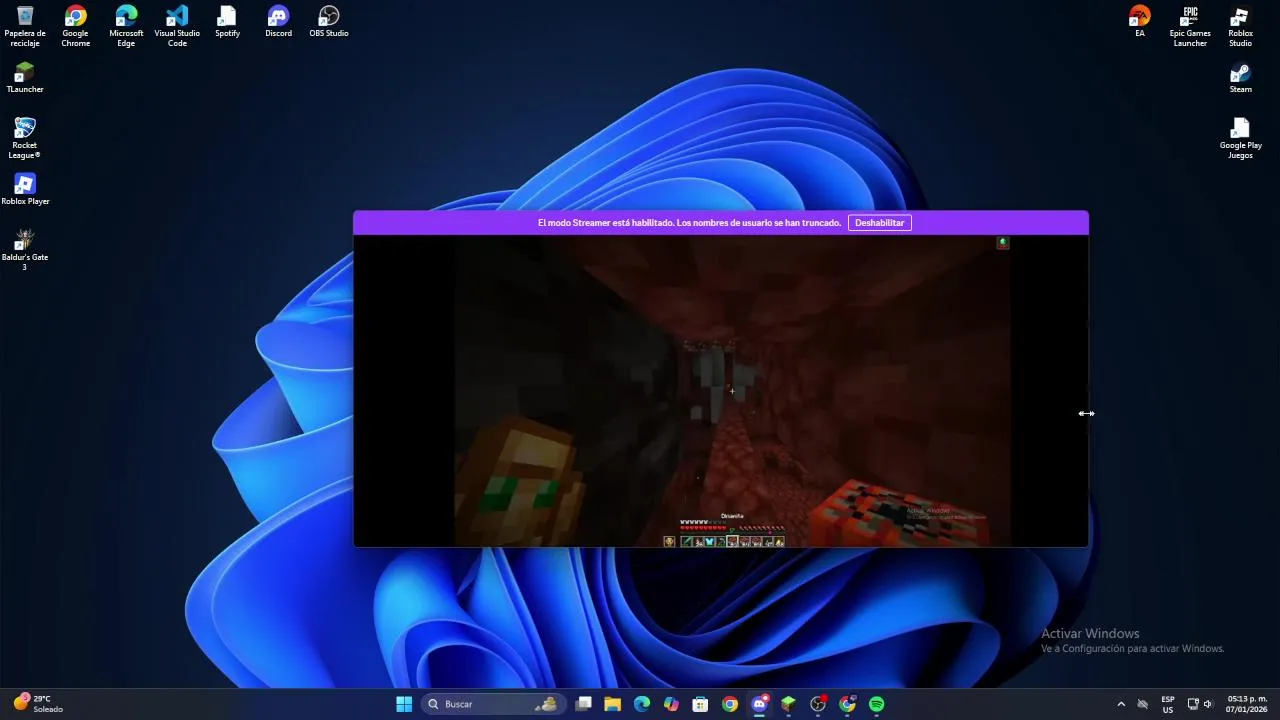Open network settings from the tray

(x=1193, y=704)
